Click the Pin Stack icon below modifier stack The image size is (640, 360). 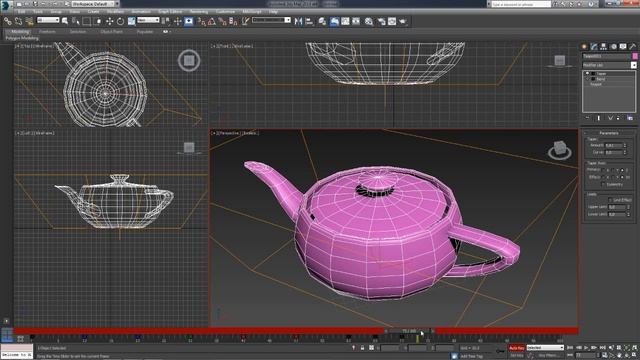588,118
